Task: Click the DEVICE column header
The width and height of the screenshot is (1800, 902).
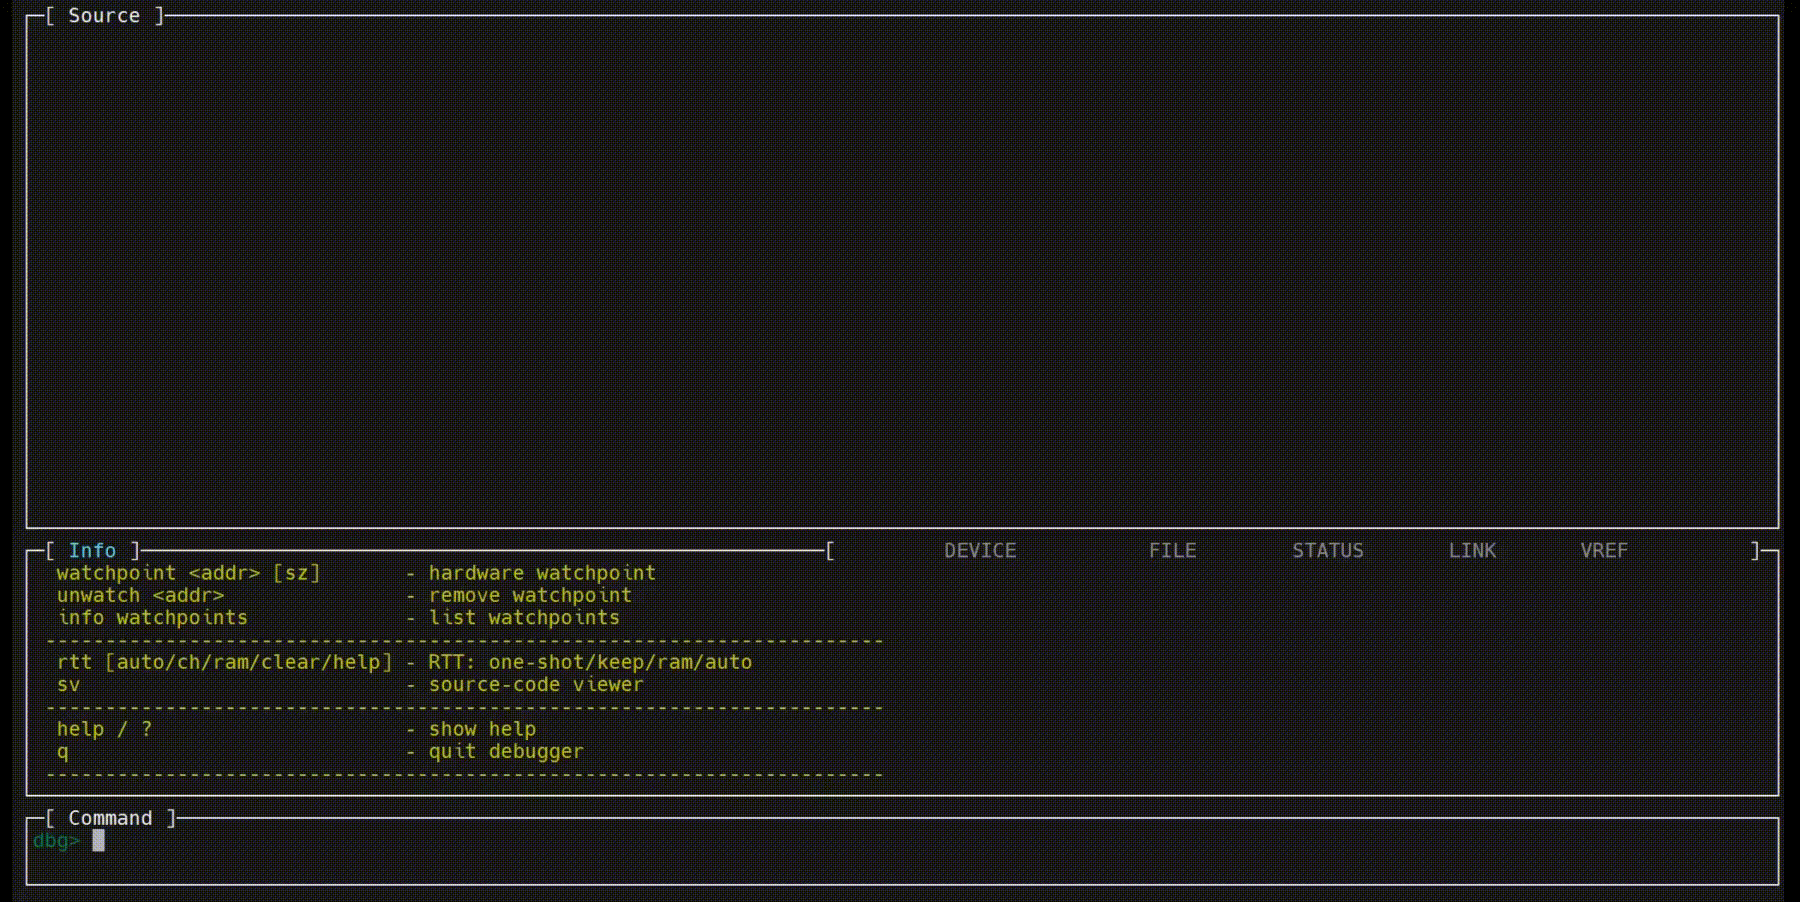Action: [x=979, y=551]
